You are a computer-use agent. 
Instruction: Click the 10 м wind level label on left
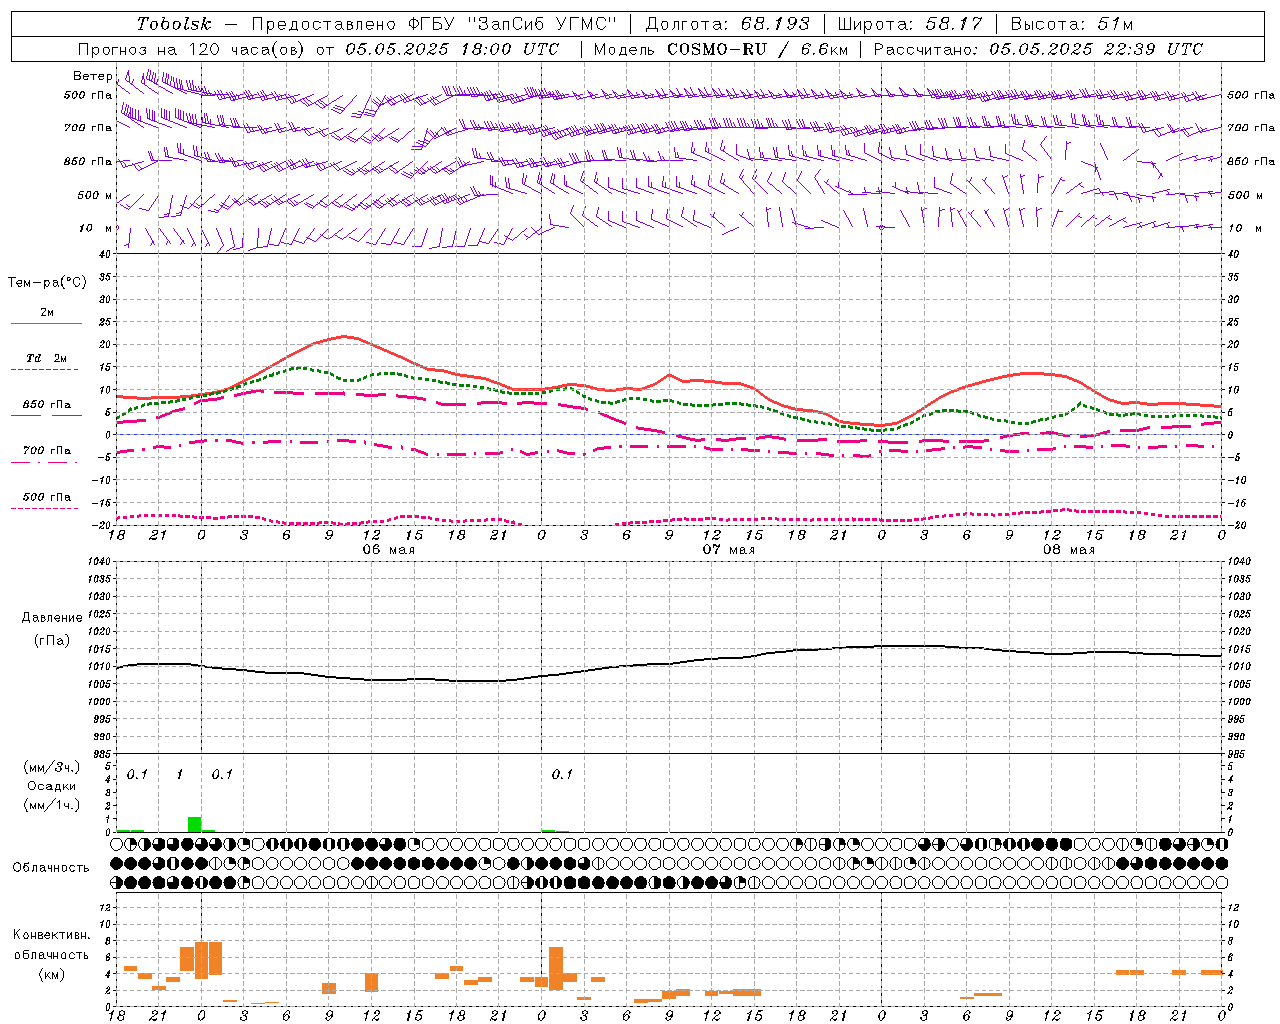(96, 228)
